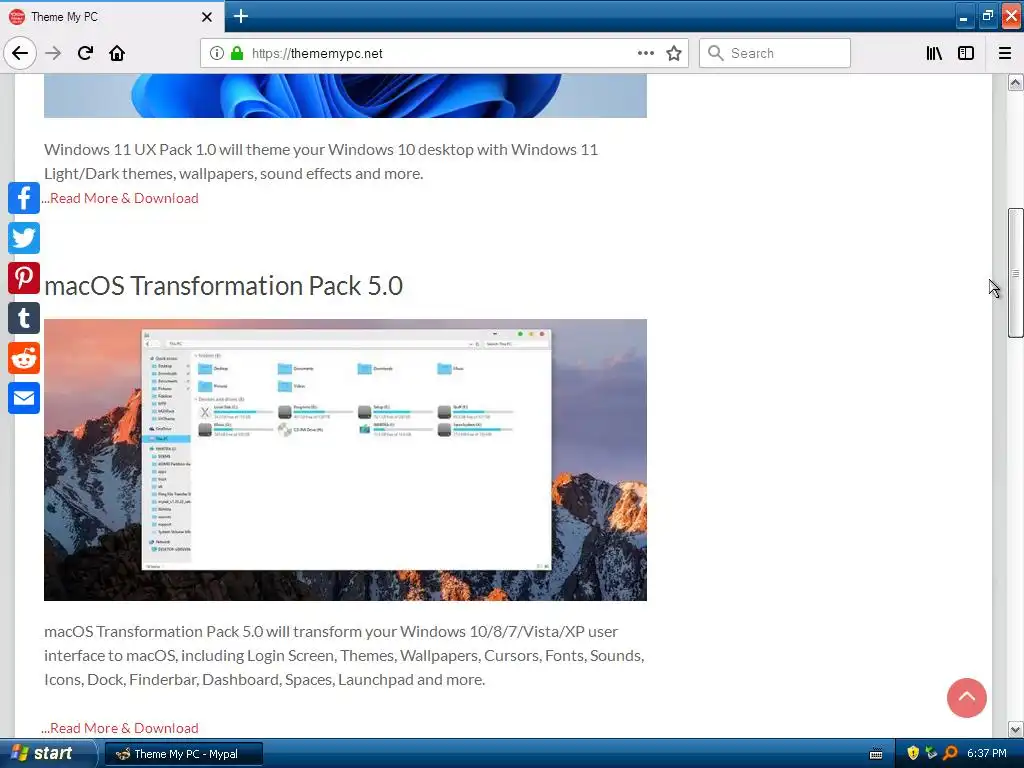Click the blue Windows 11 wallpaper image
The height and width of the screenshot is (768, 1024).
(345, 96)
